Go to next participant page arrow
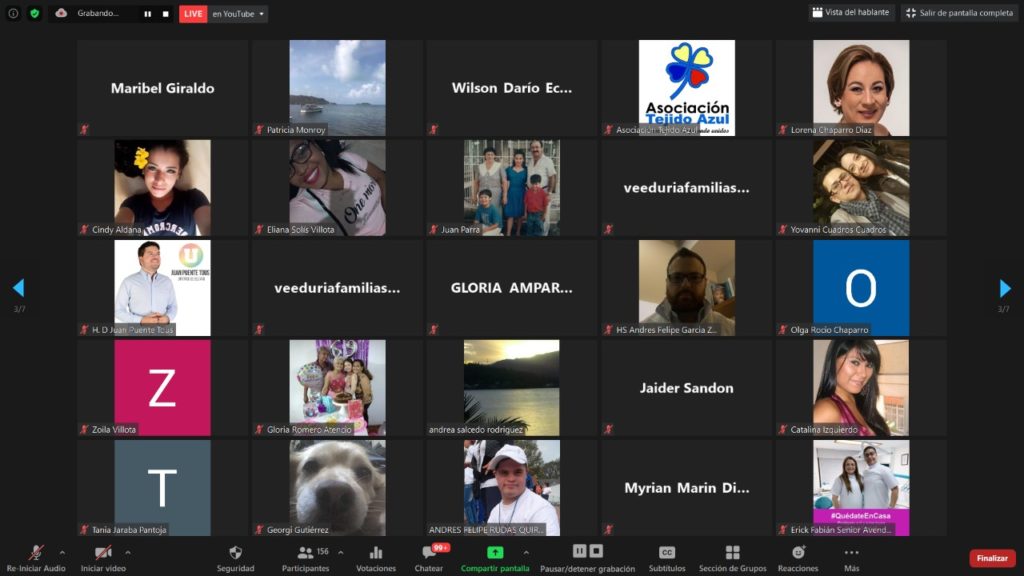This screenshot has height=576, width=1024. (x=1005, y=287)
